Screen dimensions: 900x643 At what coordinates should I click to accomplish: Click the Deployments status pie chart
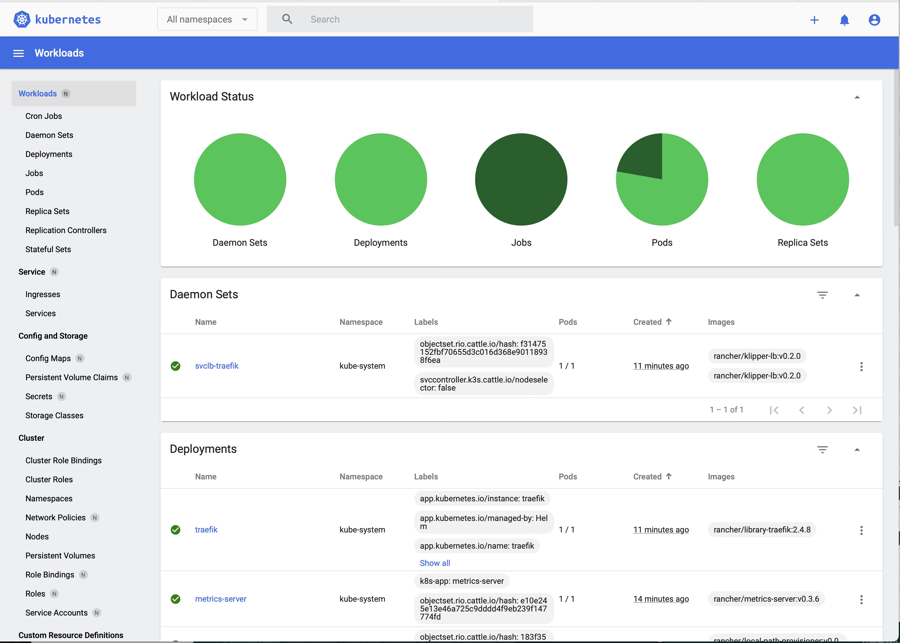pos(381,179)
